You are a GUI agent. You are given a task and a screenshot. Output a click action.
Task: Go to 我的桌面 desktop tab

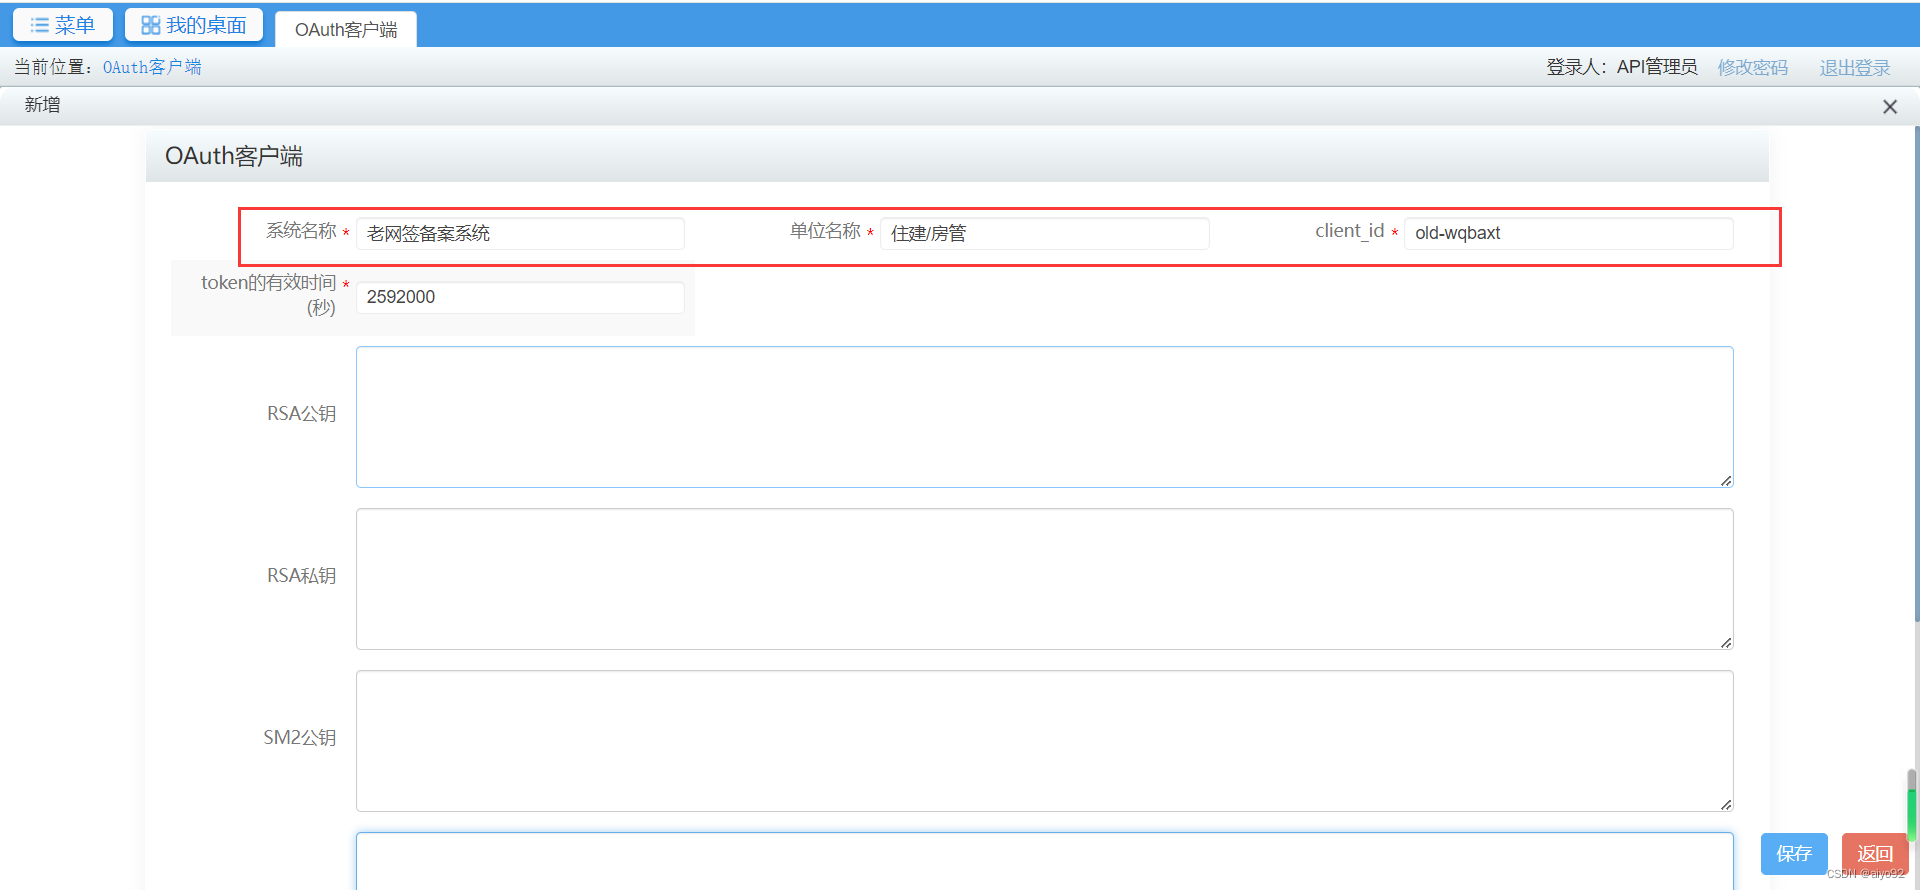pos(194,25)
